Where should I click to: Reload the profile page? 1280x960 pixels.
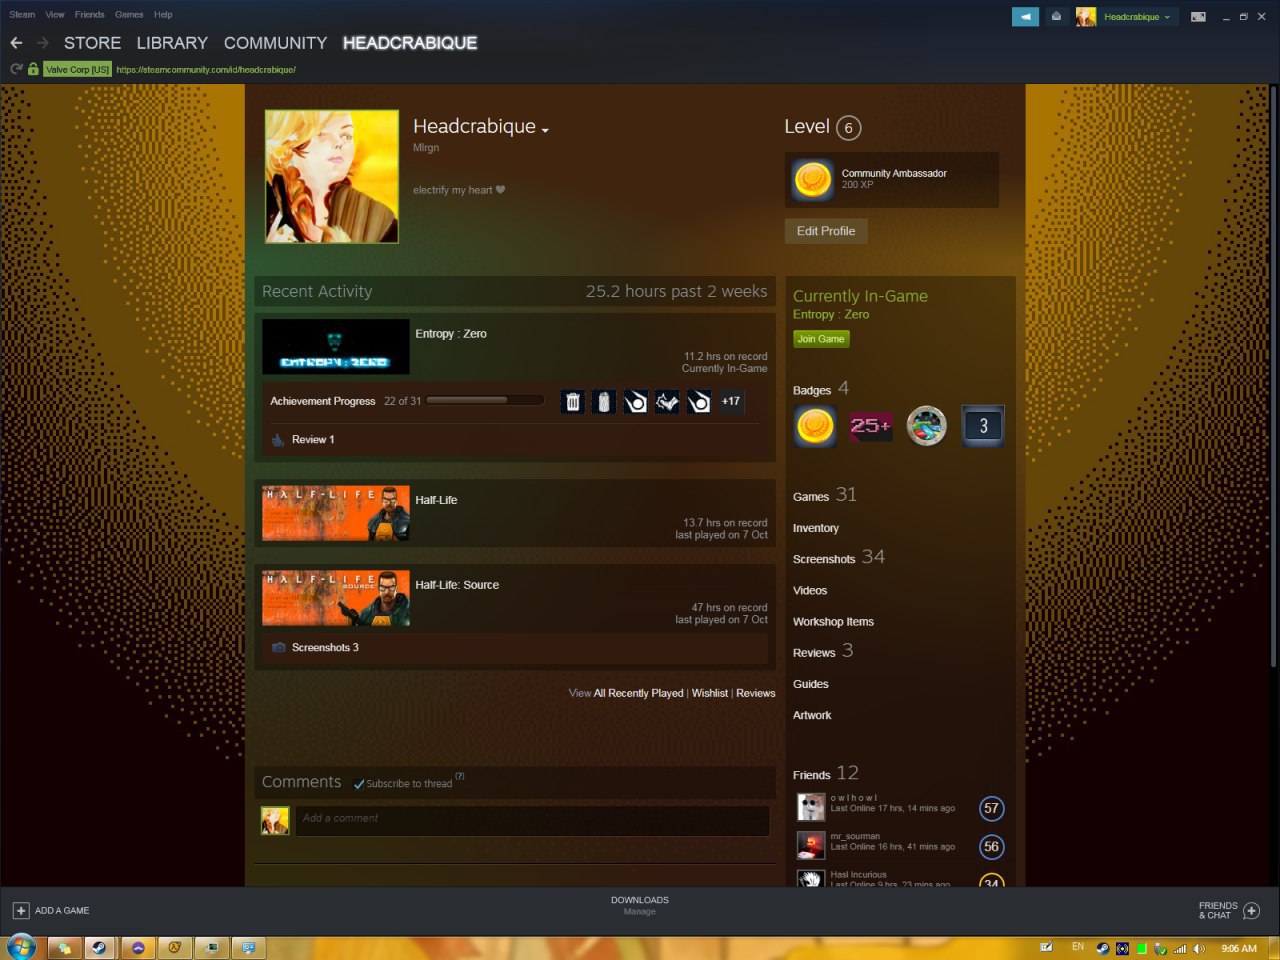coord(16,69)
